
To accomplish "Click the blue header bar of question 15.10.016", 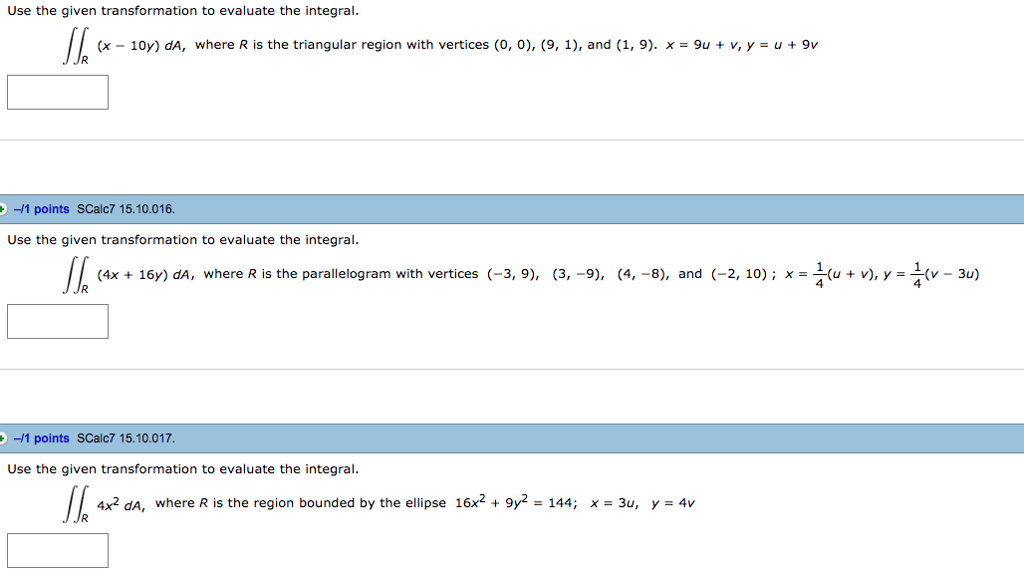I will click(512, 209).
